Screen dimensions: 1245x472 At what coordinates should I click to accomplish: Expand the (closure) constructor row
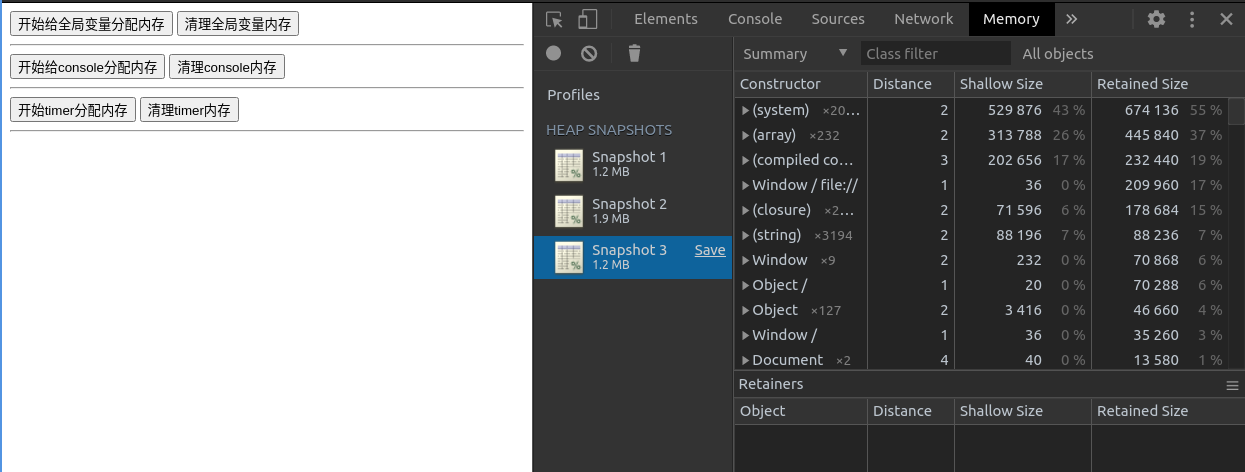pos(746,210)
